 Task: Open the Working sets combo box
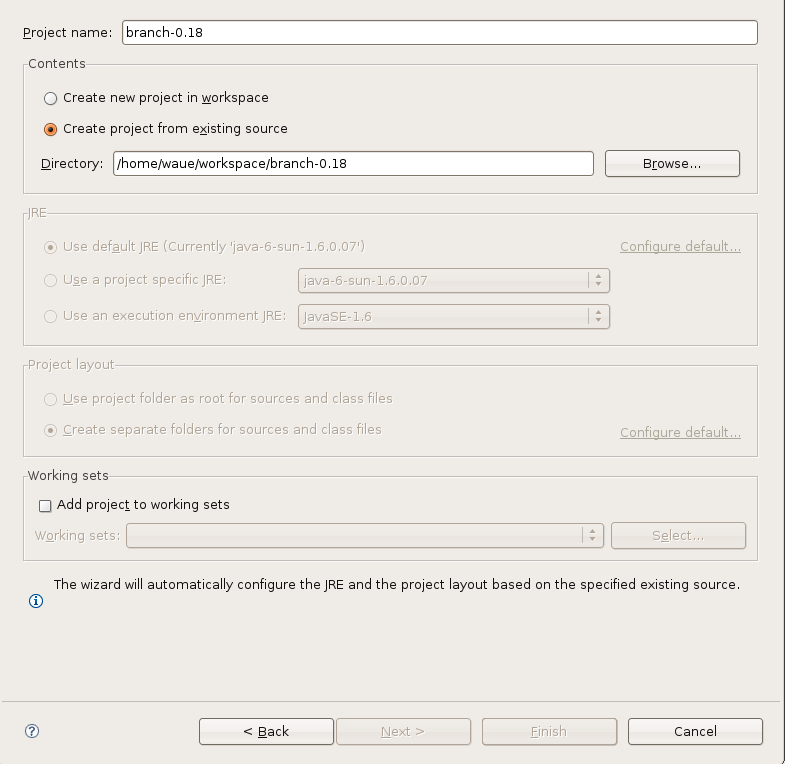(x=365, y=536)
